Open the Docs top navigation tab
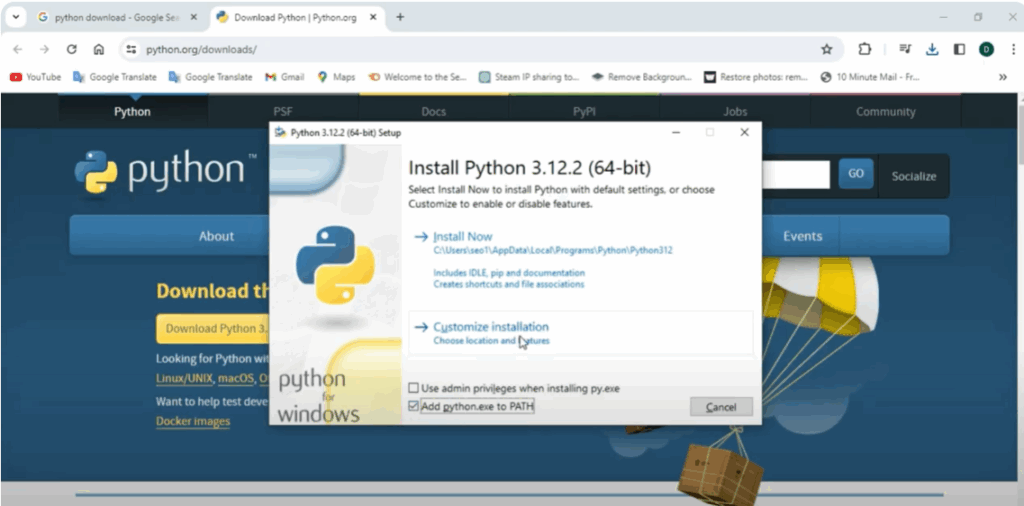1024x506 pixels. pyautogui.click(x=434, y=112)
